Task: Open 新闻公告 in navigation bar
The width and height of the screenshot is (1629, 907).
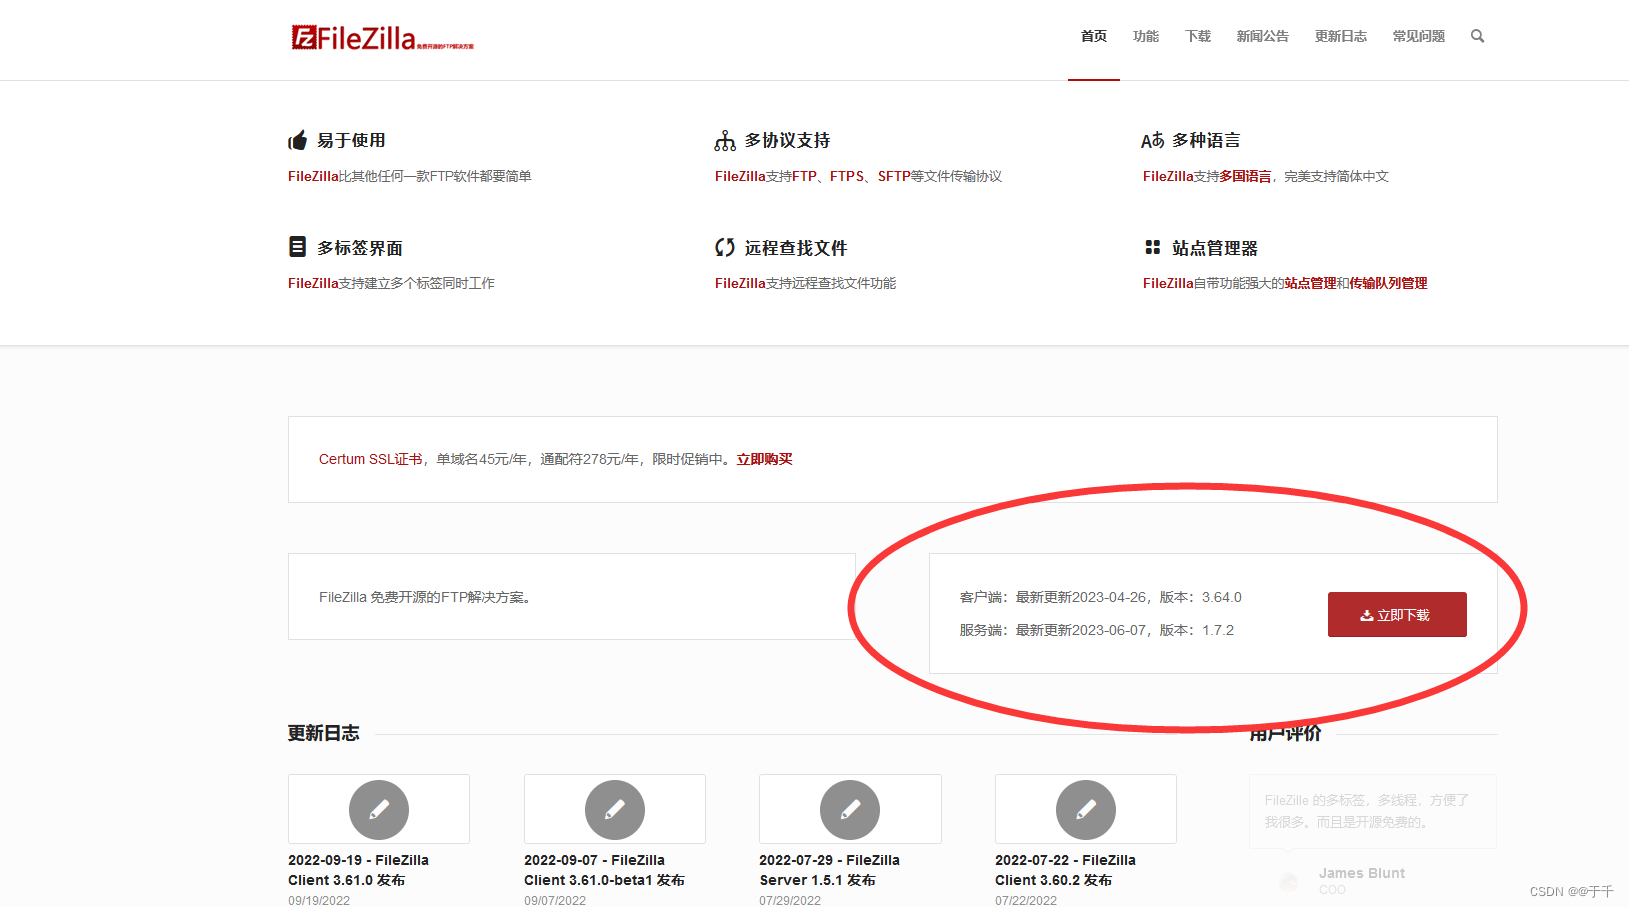Action: point(1263,36)
